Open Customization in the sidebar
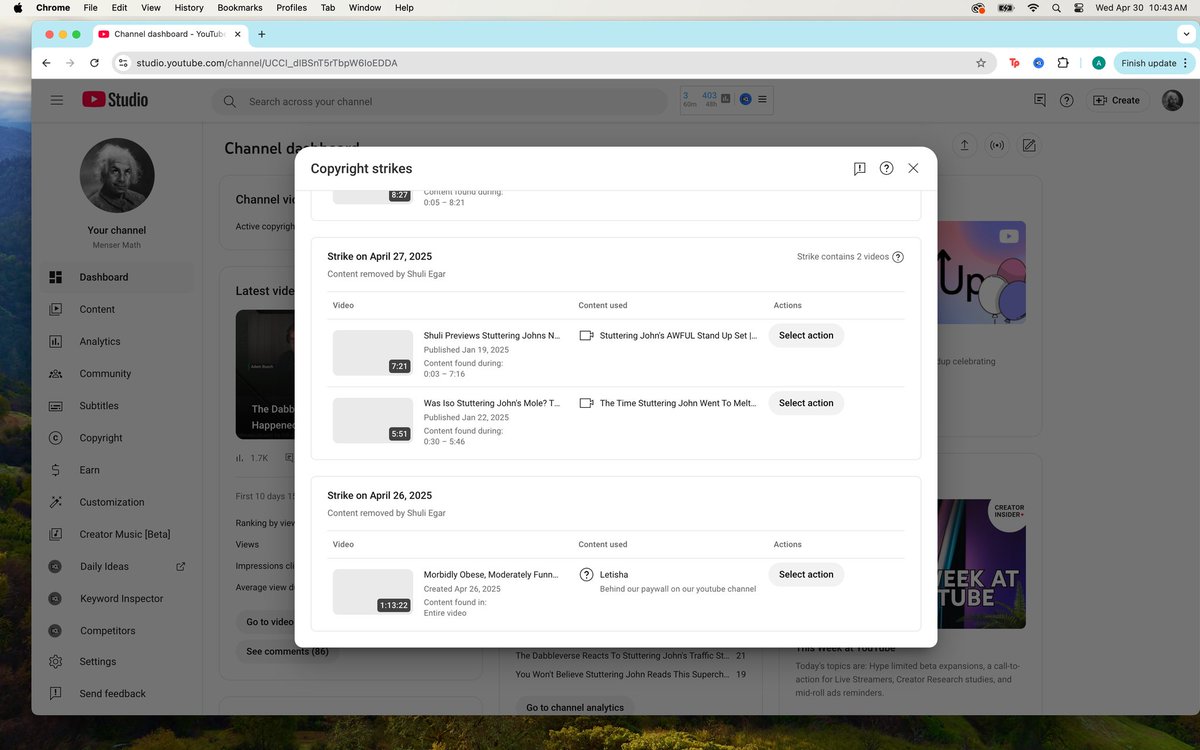This screenshot has width=1200, height=750. [117, 502]
